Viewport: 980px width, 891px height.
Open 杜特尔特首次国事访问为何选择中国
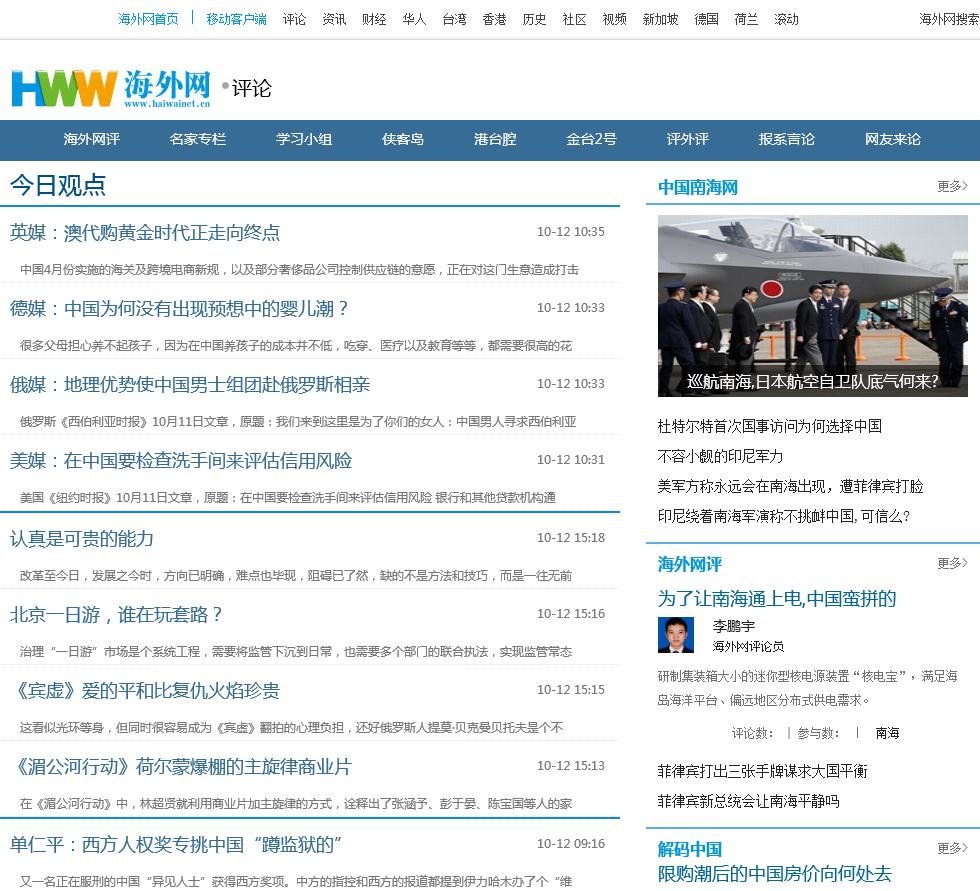tap(769, 426)
